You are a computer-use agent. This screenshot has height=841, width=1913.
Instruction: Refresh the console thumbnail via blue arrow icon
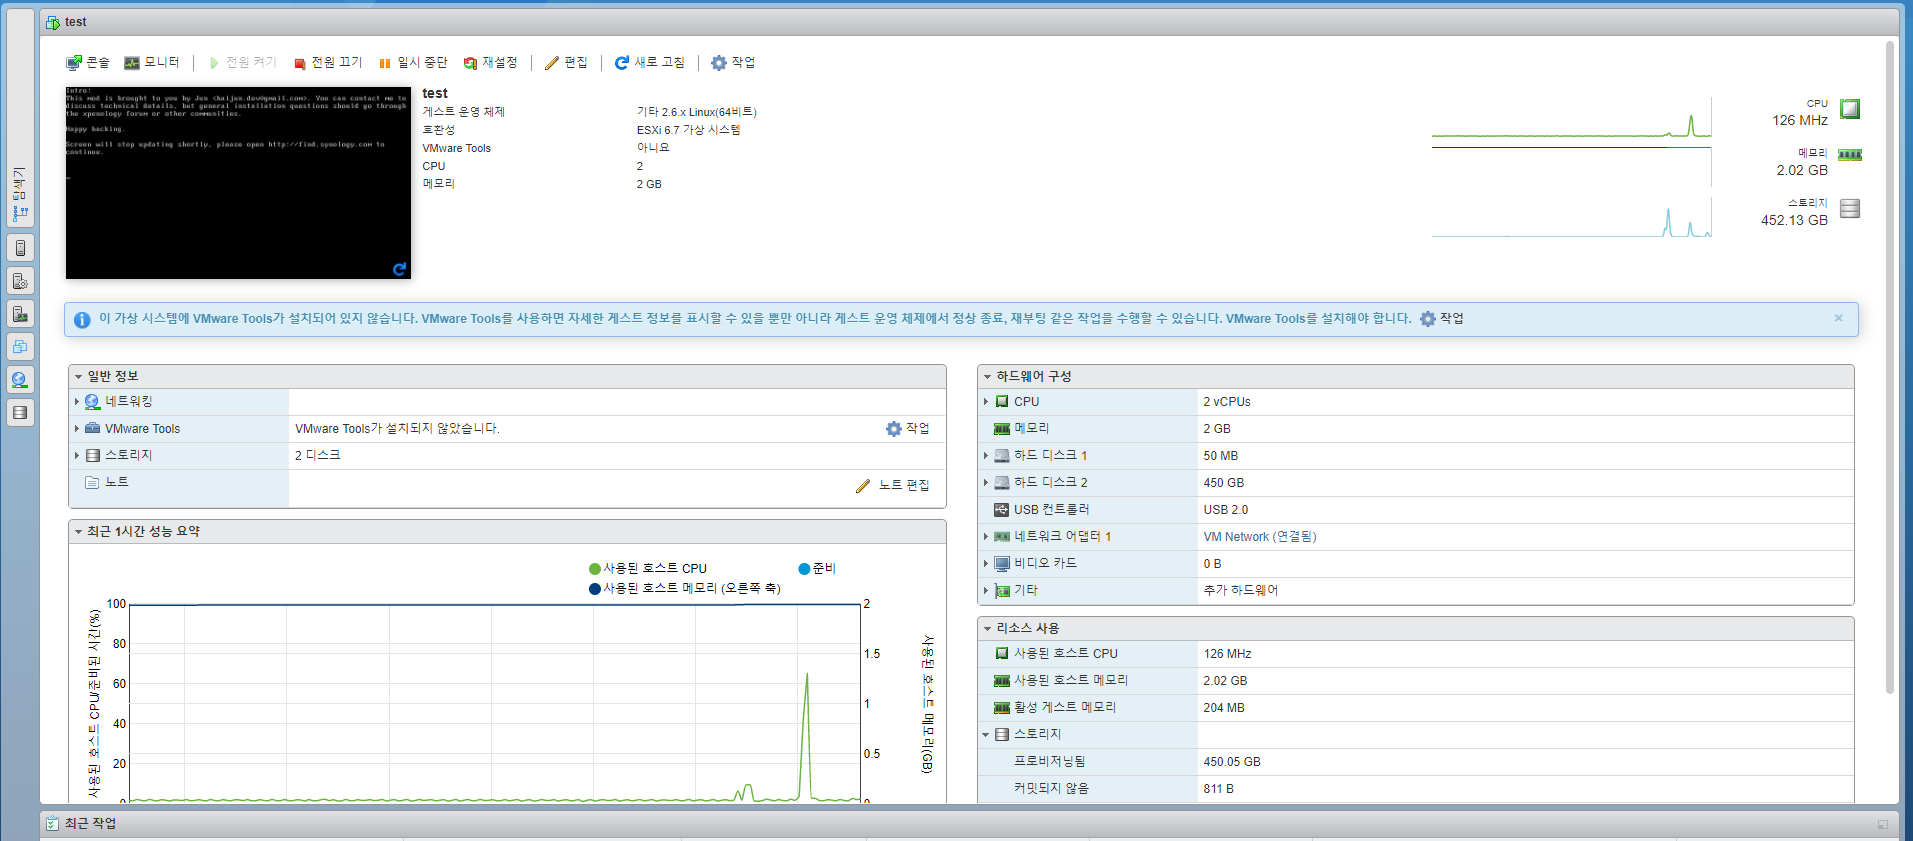(x=400, y=269)
